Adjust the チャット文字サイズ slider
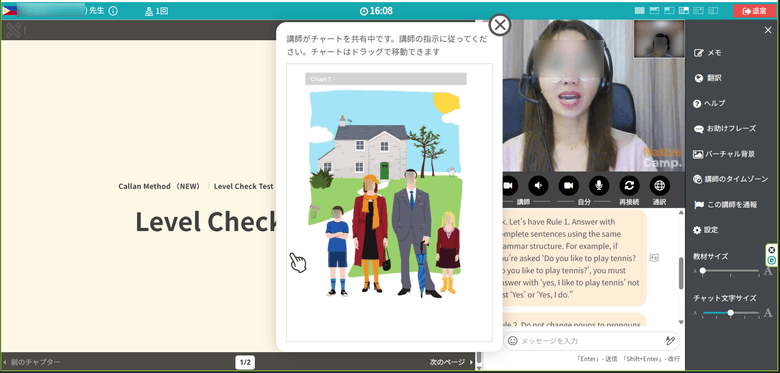780x373 pixels. [x=730, y=313]
